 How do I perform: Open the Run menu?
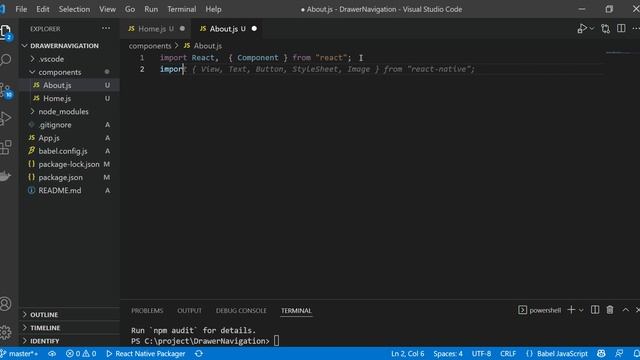(x=151, y=9)
